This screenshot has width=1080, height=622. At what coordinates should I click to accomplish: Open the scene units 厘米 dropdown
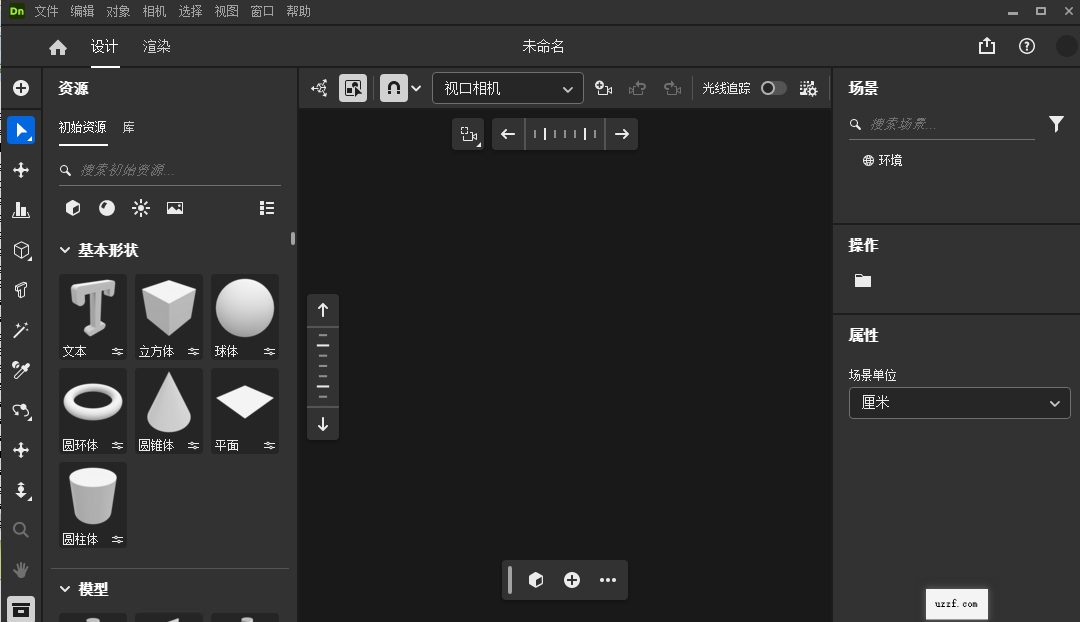958,403
